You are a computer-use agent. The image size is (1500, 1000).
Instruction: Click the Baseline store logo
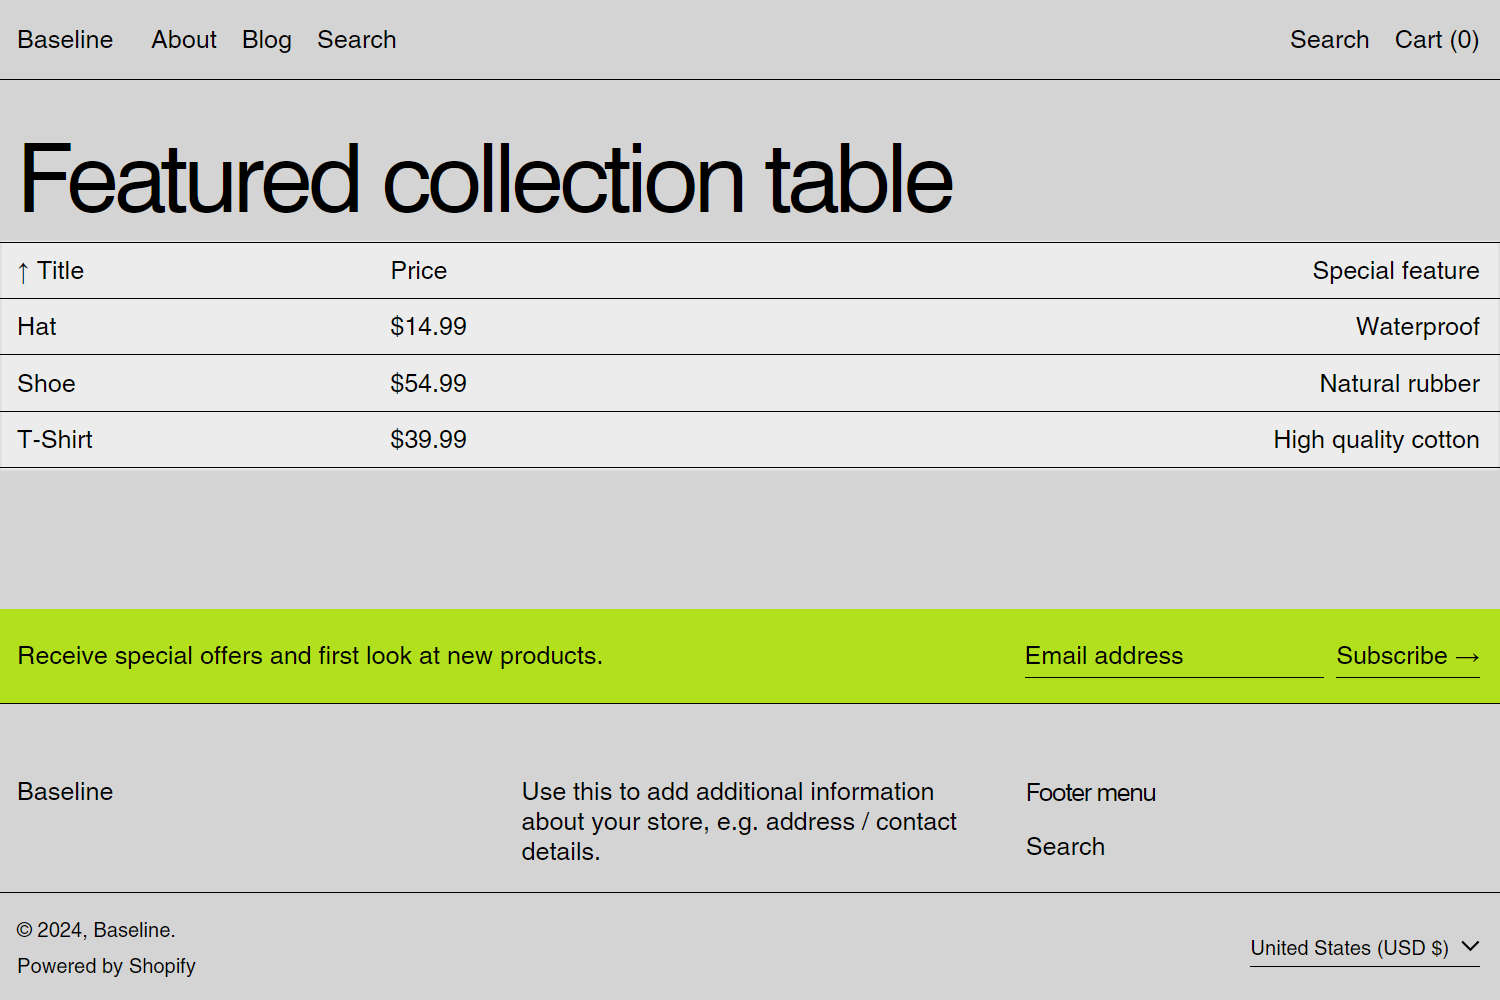(64, 40)
